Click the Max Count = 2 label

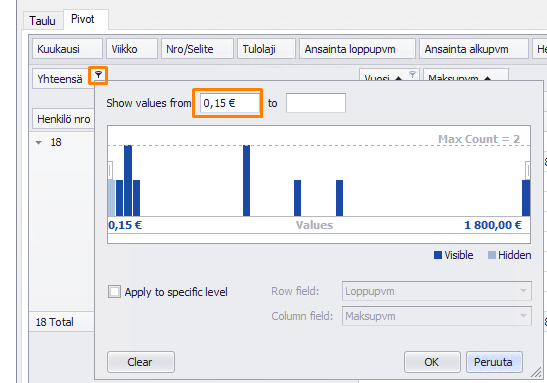click(x=479, y=139)
